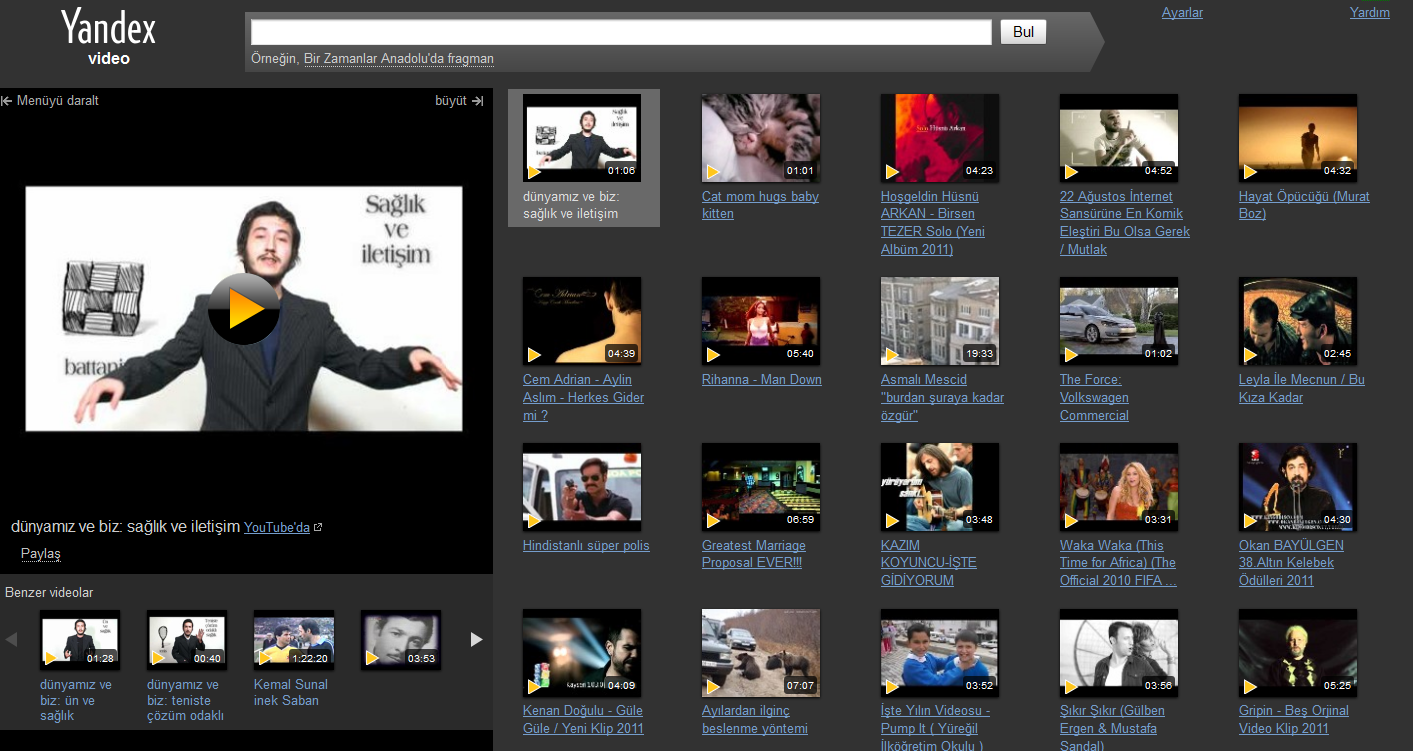Open the 'Asmalı Mescid' video thumbnail

click(940, 321)
